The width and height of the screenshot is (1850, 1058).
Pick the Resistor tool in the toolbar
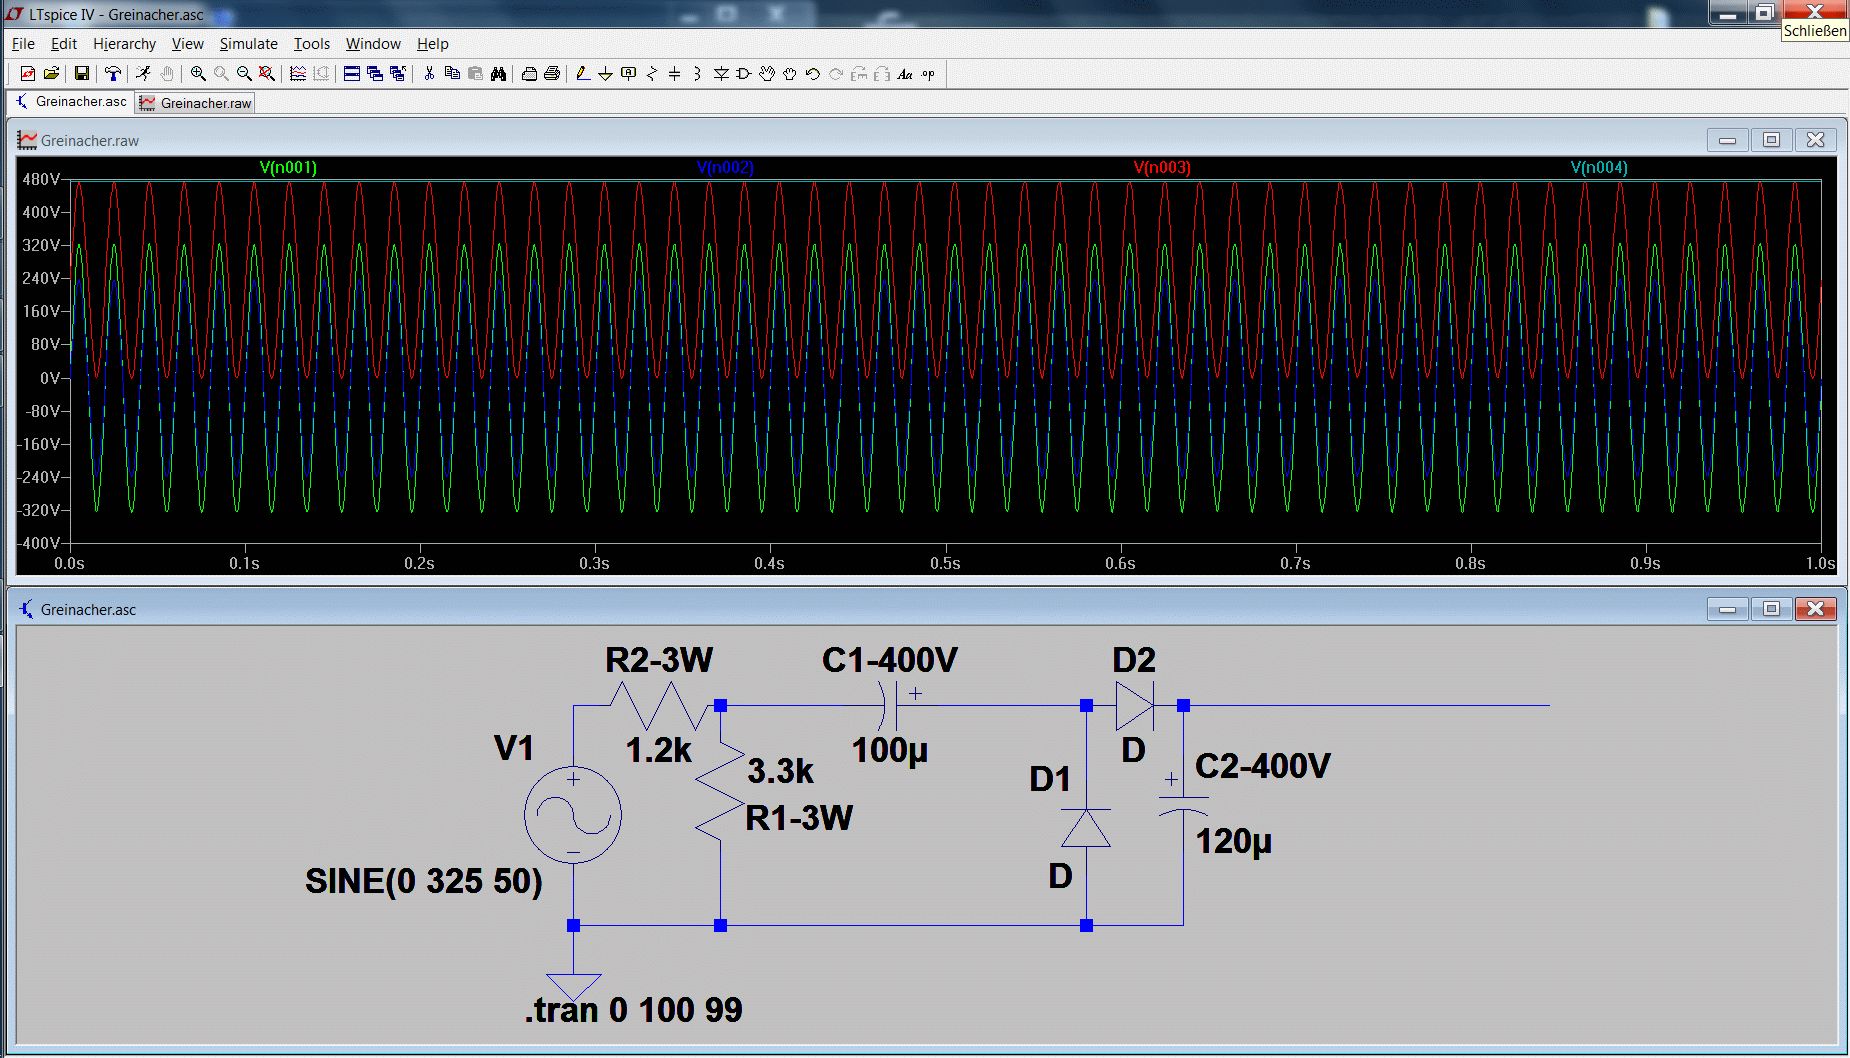(651, 74)
